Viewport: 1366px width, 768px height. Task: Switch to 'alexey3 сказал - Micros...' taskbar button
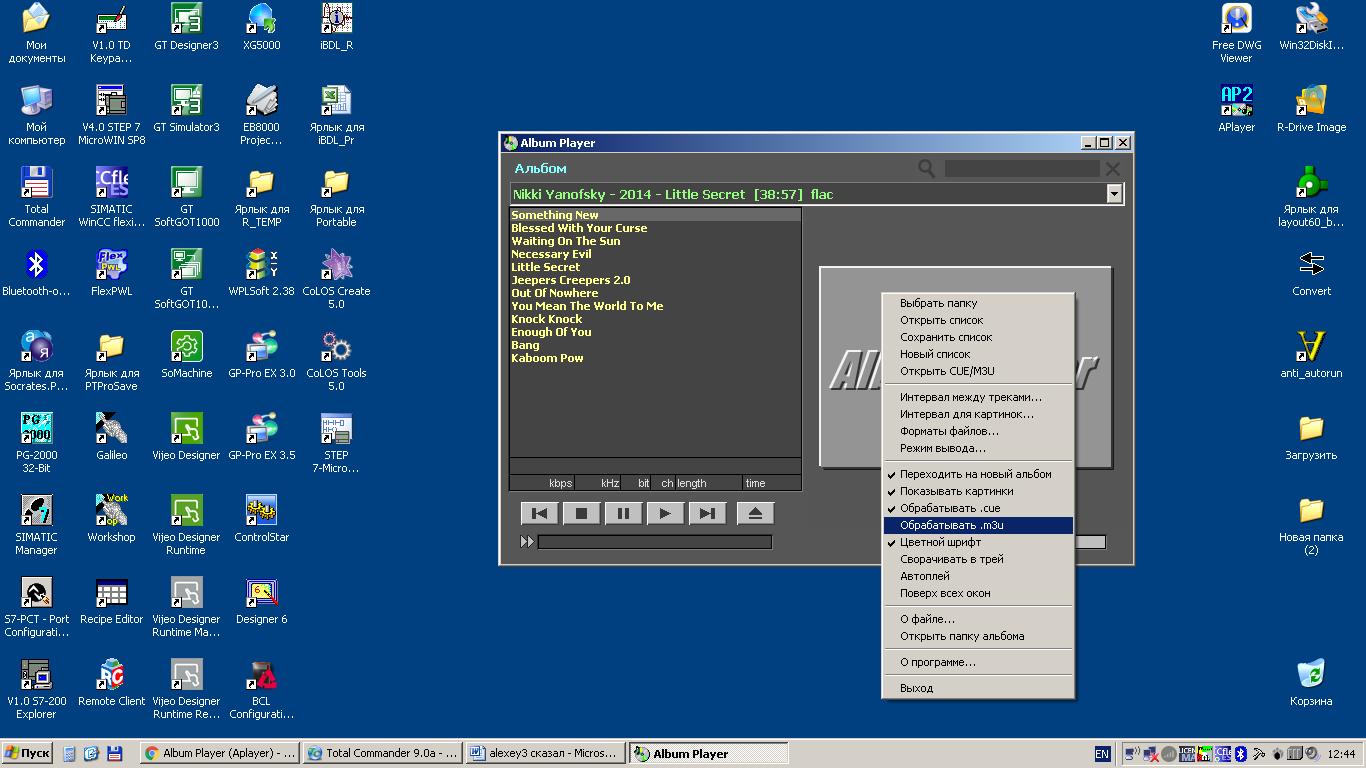[545, 754]
